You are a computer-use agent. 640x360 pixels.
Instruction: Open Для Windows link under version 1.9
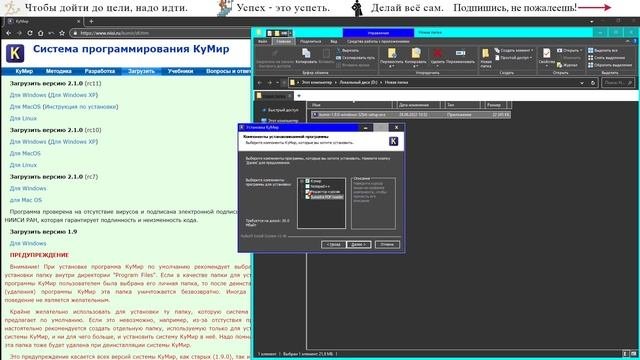28,243
